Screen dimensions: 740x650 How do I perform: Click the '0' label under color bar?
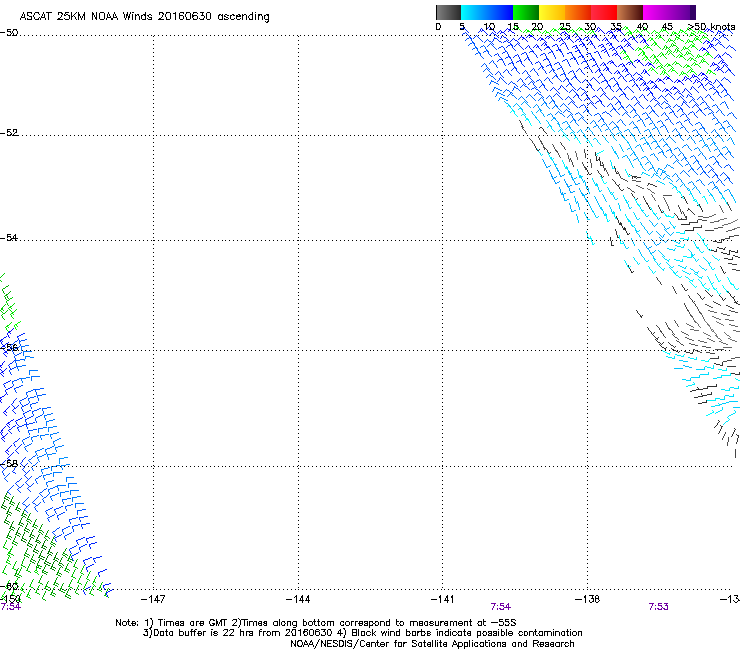[438, 27]
